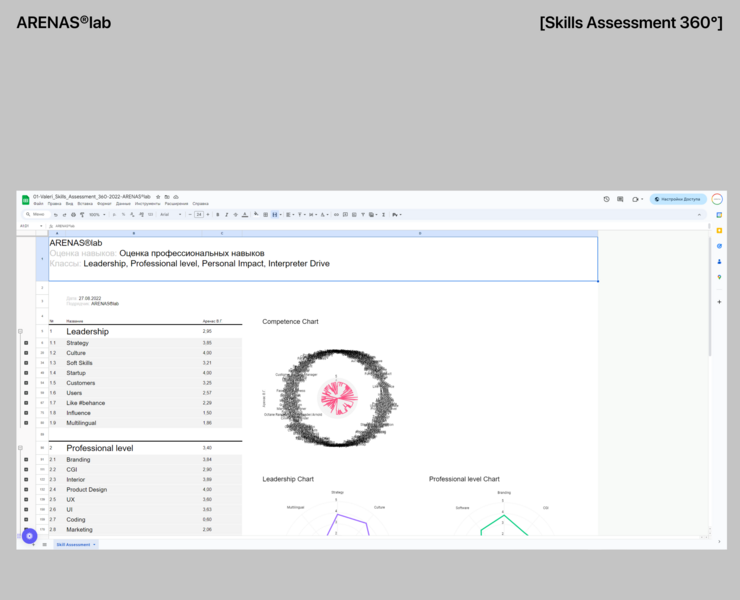The height and width of the screenshot is (600, 740).
Task: Click the Настройки Доступа share button
Action: pos(678,199)
